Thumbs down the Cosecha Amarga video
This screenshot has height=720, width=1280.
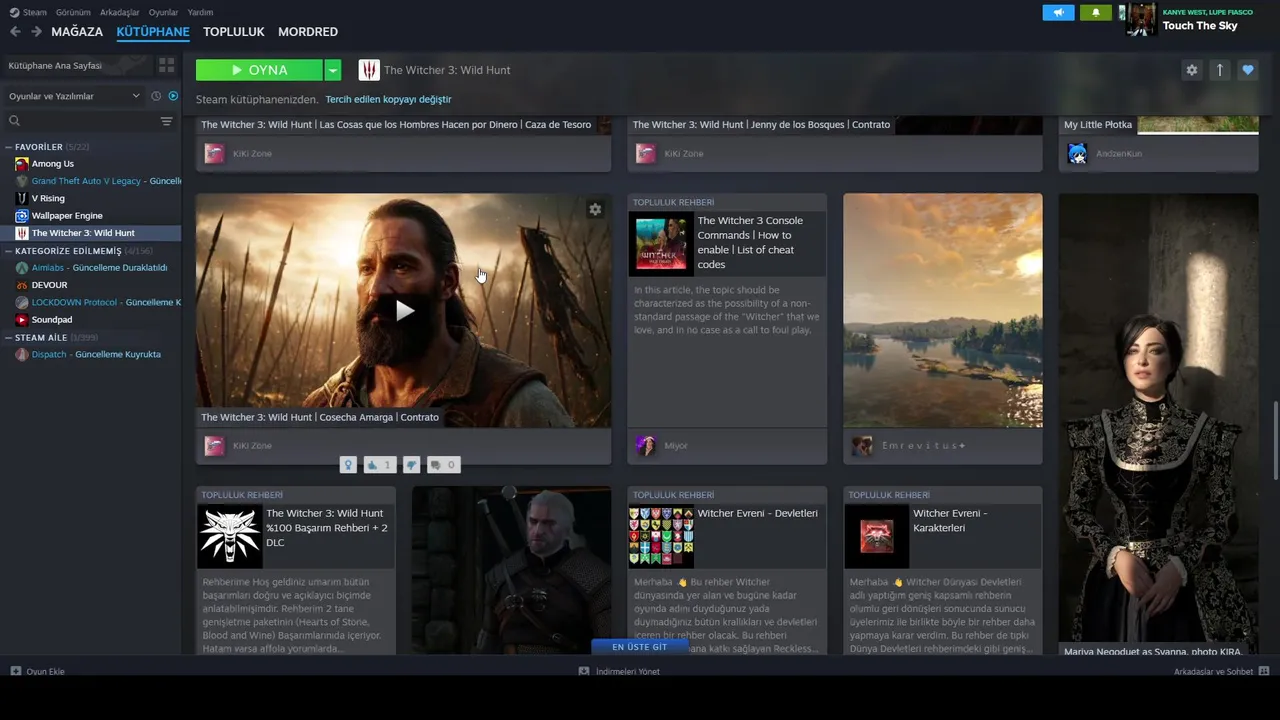click(x=412, y=465)
